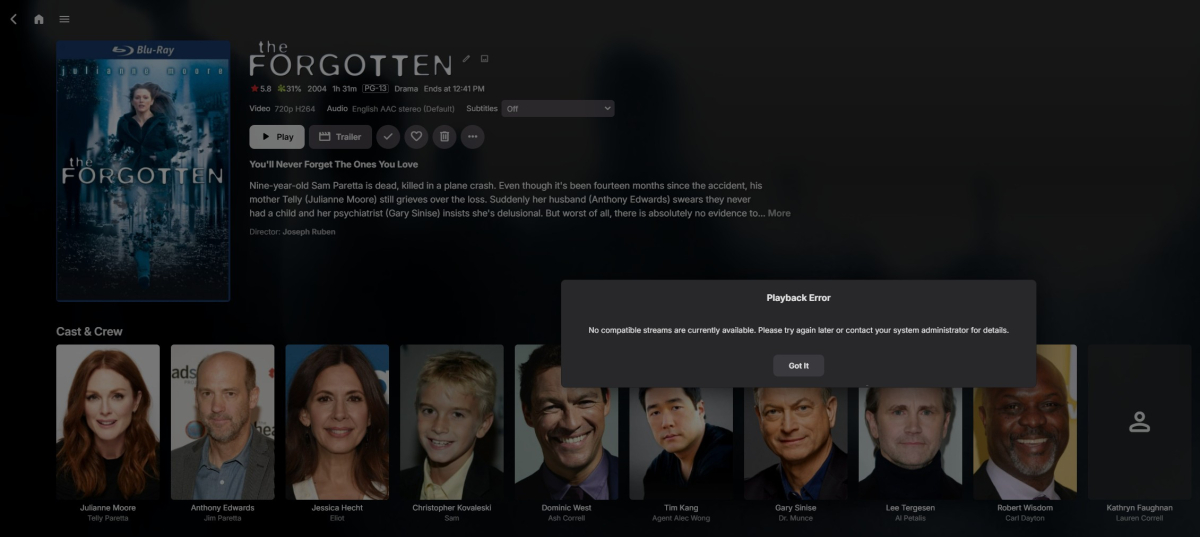1200x537 pixels.
Task: Play the movie
Action: (x=277, y=137)
